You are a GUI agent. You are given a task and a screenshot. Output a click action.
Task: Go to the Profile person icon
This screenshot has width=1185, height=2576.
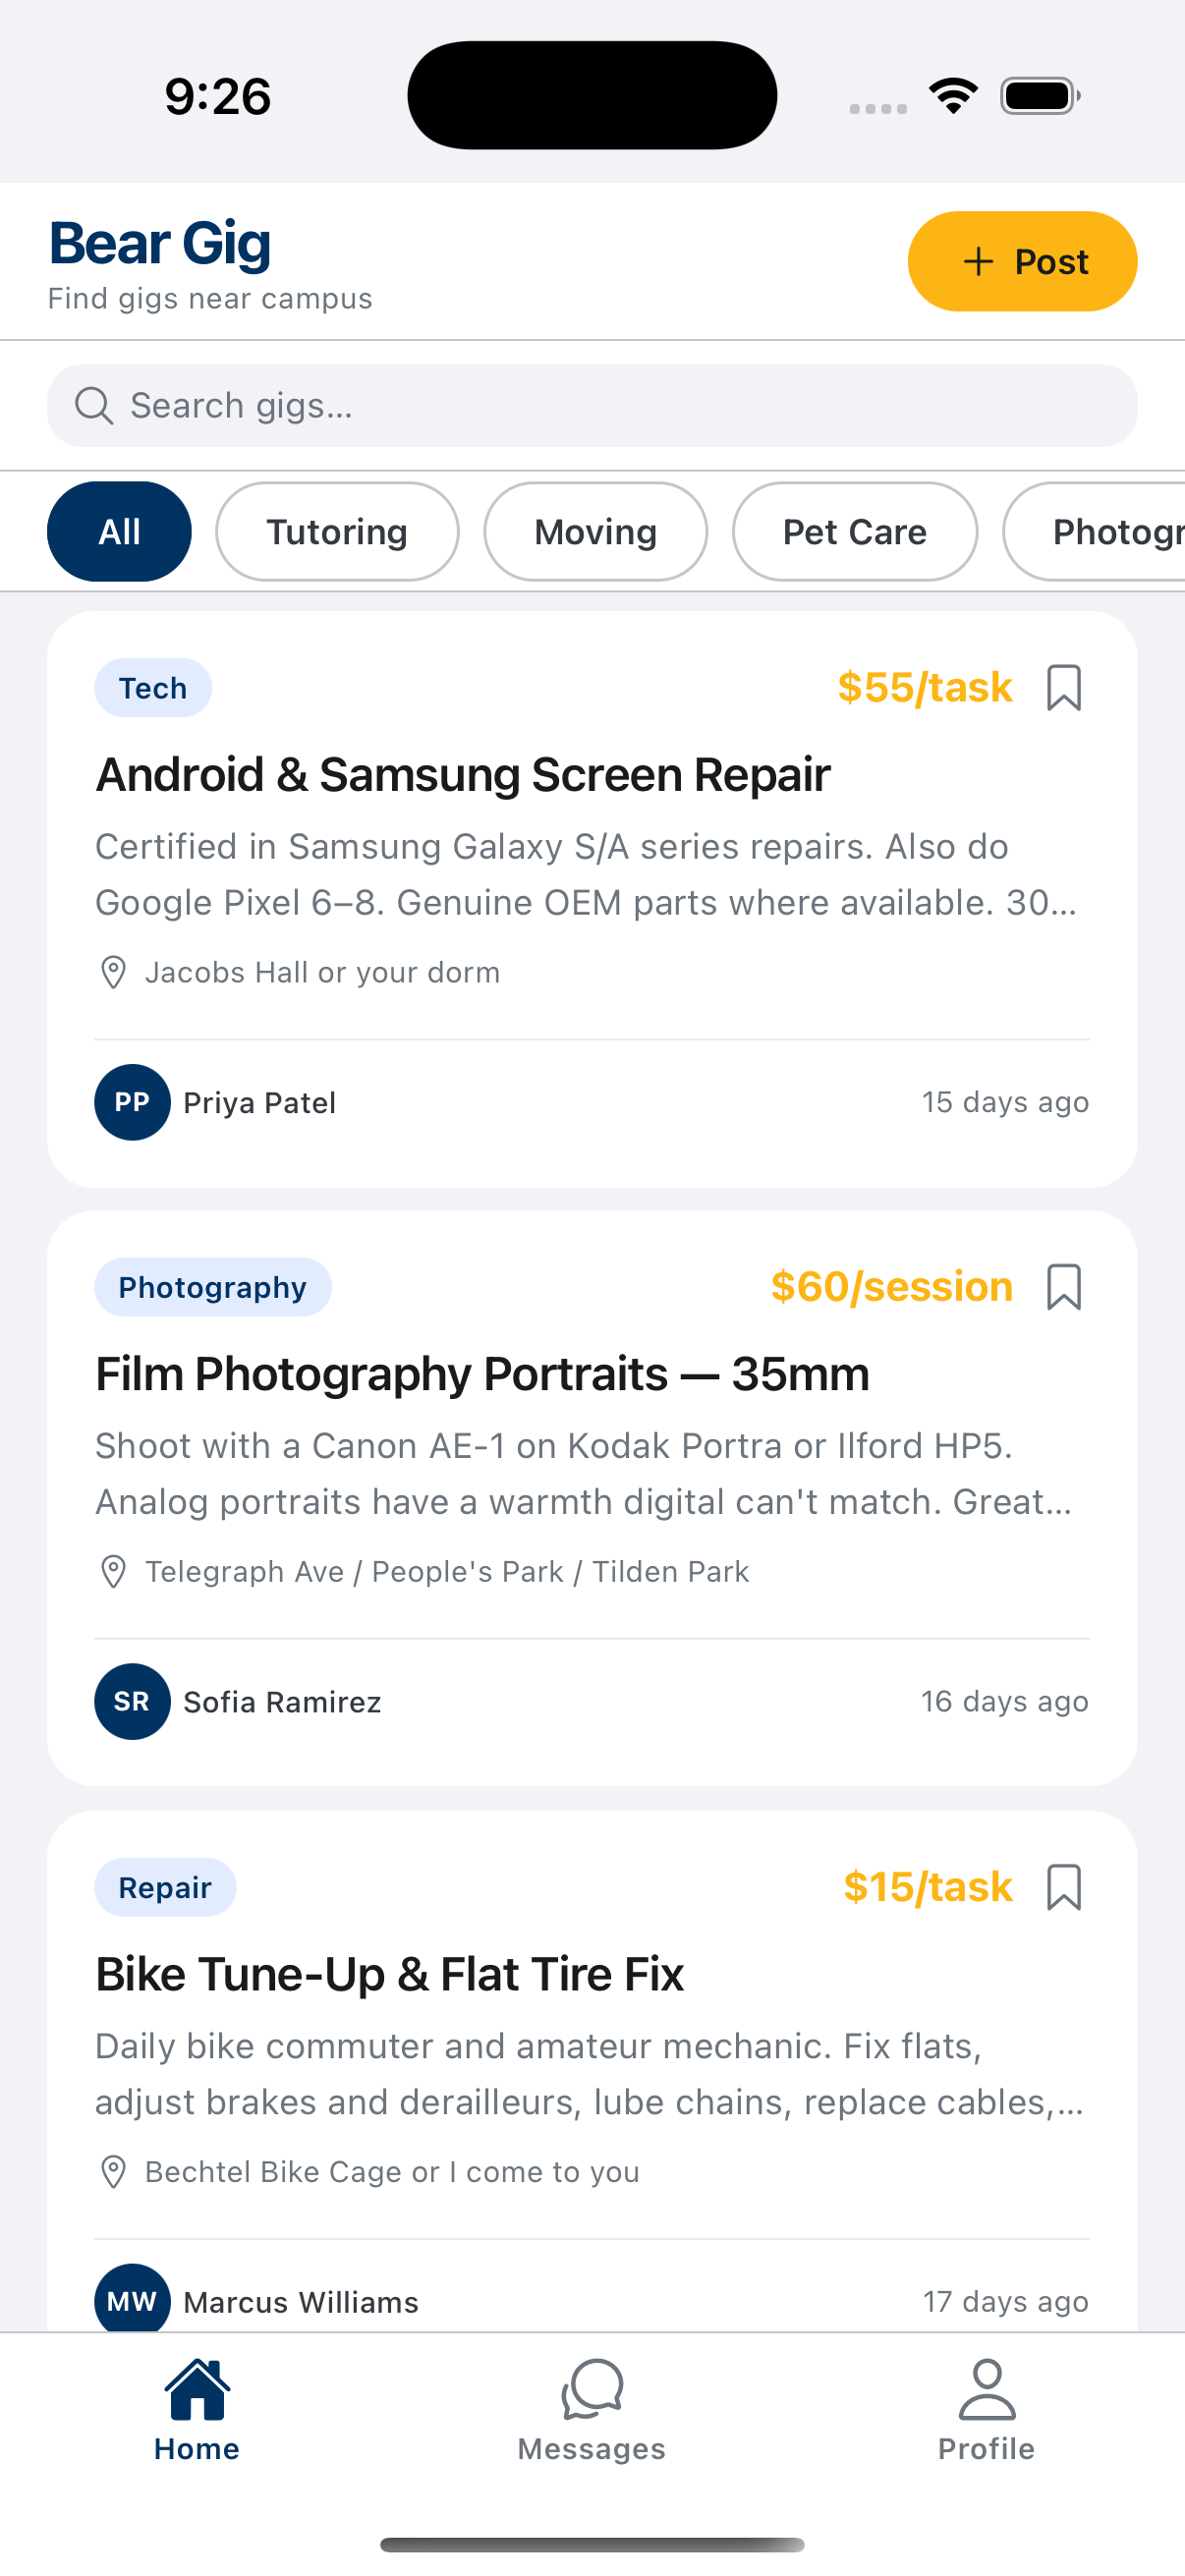pyautogui.click(x=986, y=2390)
